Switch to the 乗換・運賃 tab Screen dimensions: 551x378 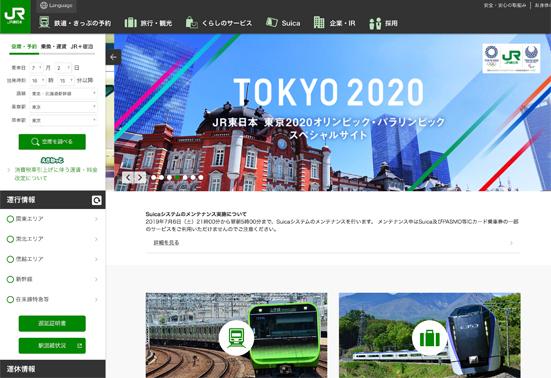click(53, 46)
